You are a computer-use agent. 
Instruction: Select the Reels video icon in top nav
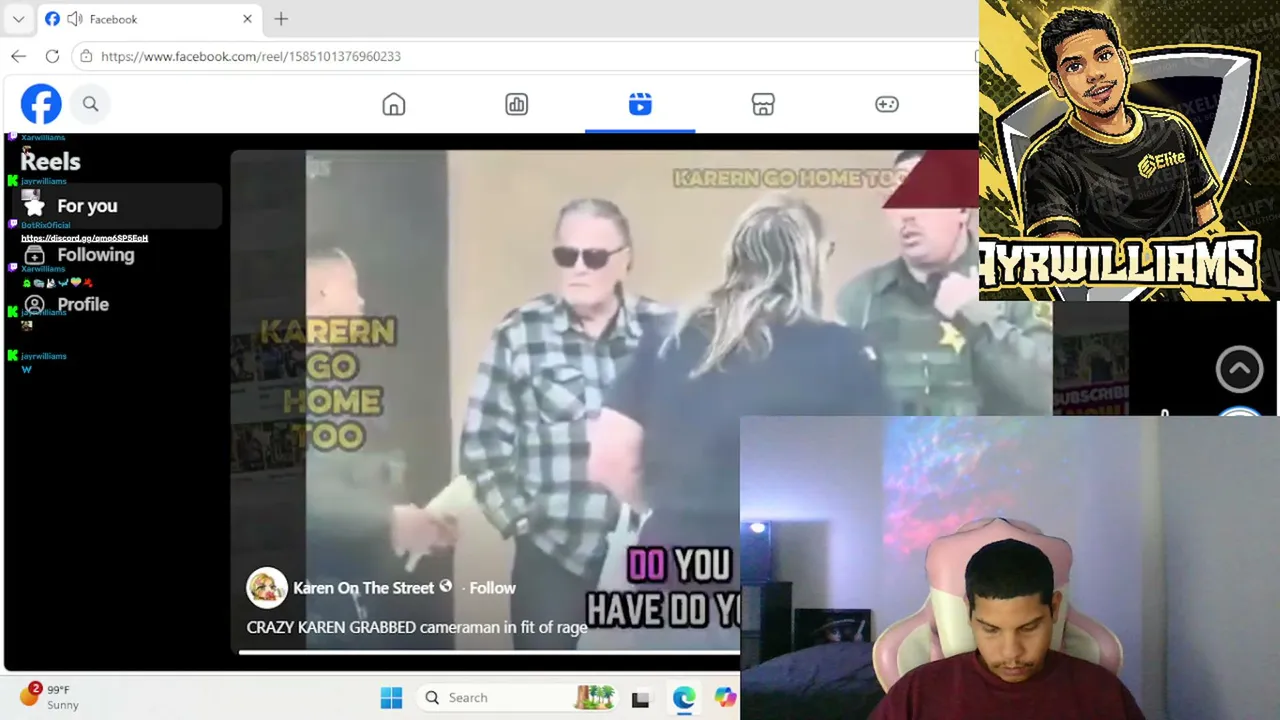[x=640, y=104]
